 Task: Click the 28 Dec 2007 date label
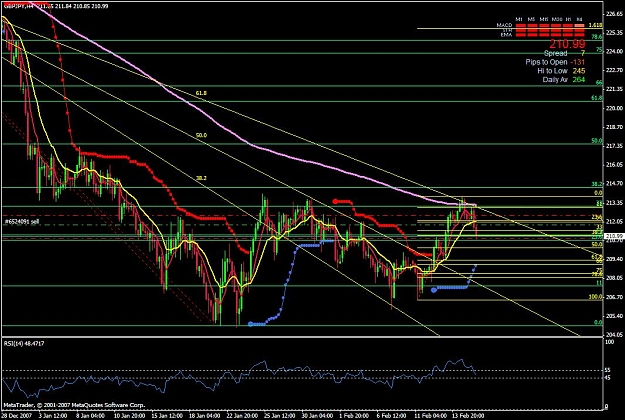coord(16,416)
